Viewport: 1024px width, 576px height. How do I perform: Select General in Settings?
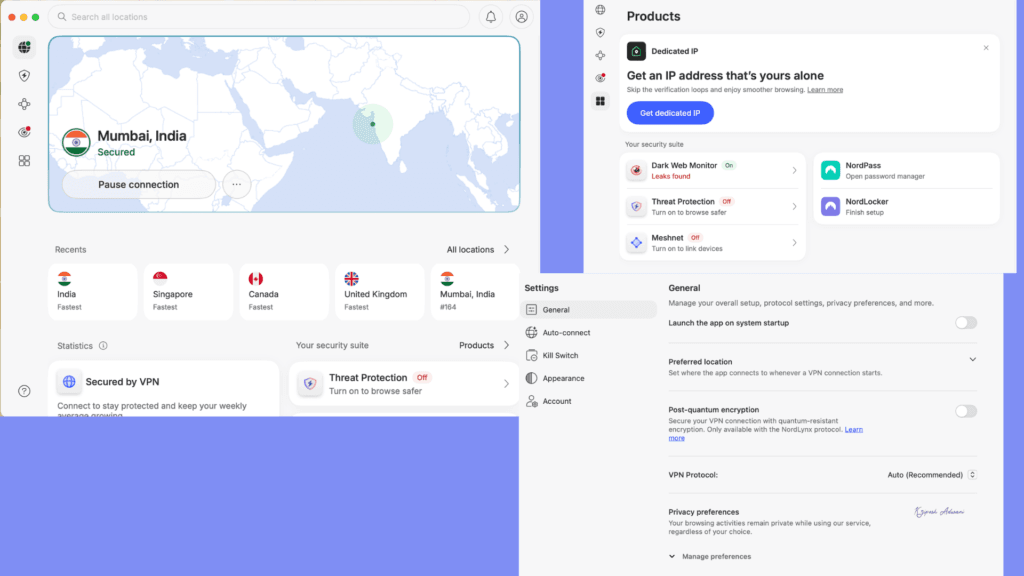point(590,310)
